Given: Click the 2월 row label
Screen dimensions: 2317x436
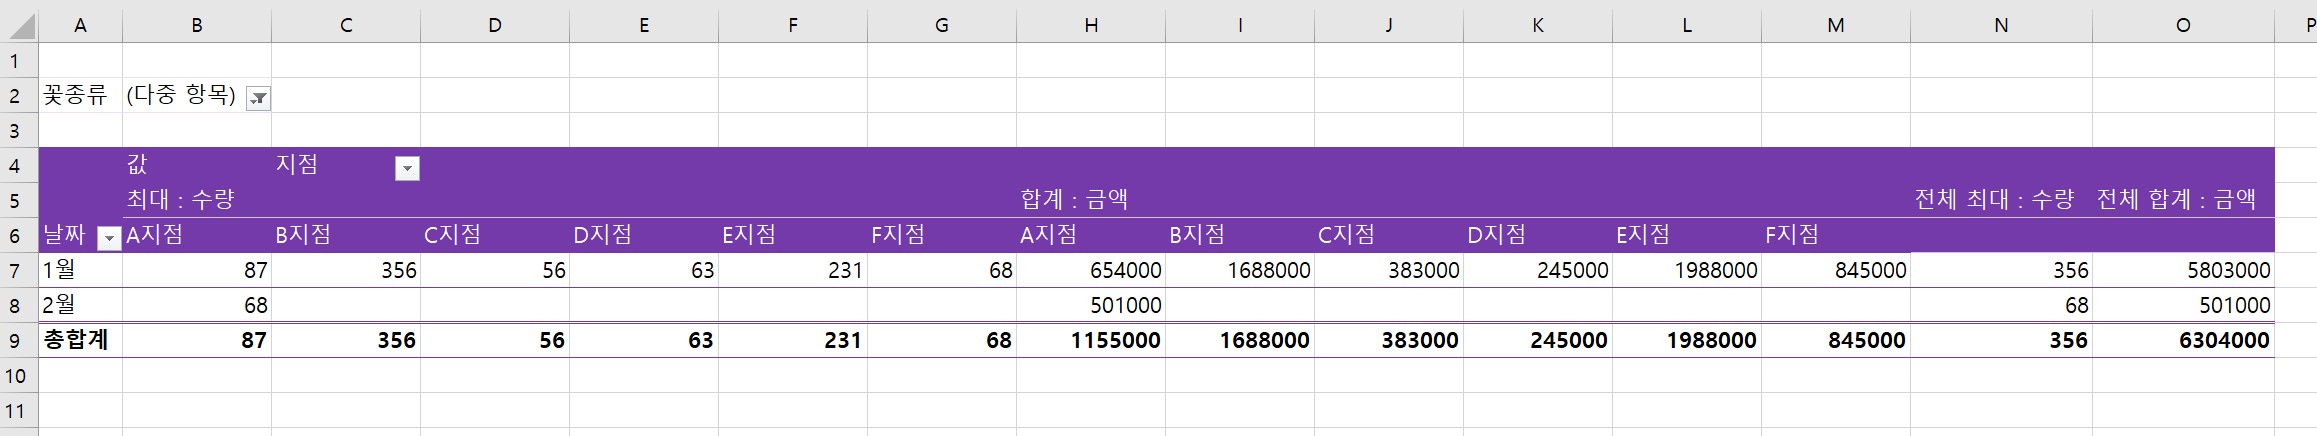Looking at the screenshot, I should tap(80, 305).
